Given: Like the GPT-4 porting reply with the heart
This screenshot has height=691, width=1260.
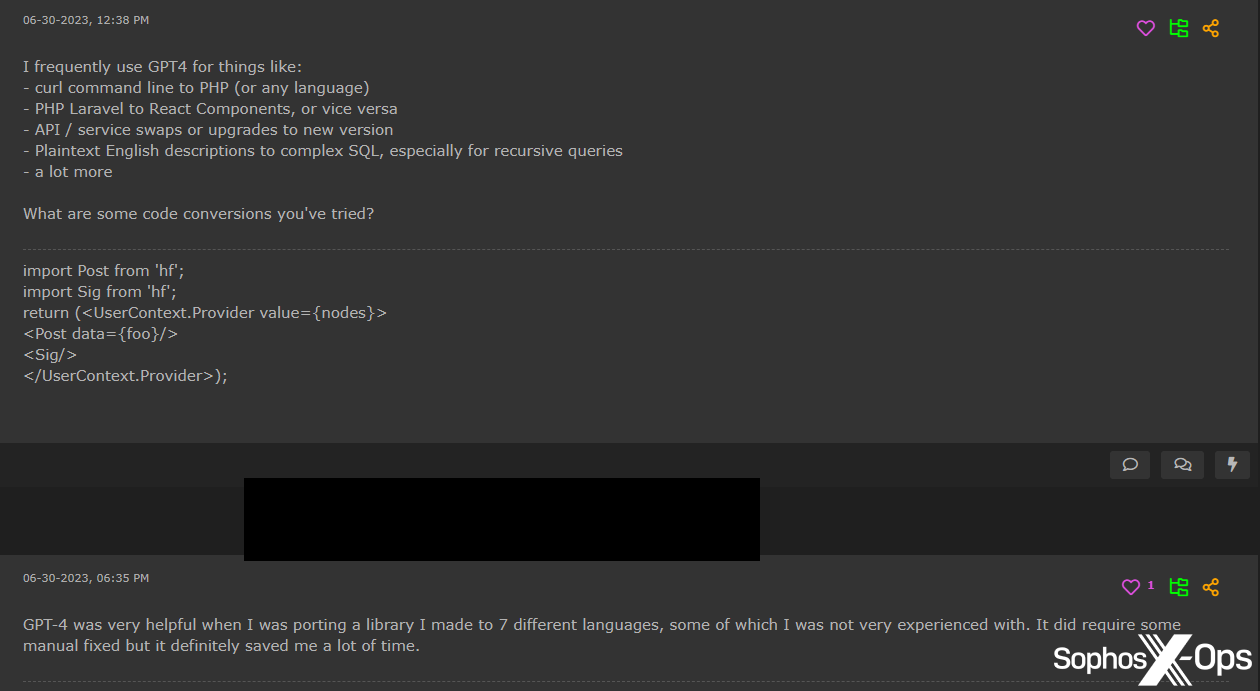Looking at the screenshot, I should click(1131, 587).
